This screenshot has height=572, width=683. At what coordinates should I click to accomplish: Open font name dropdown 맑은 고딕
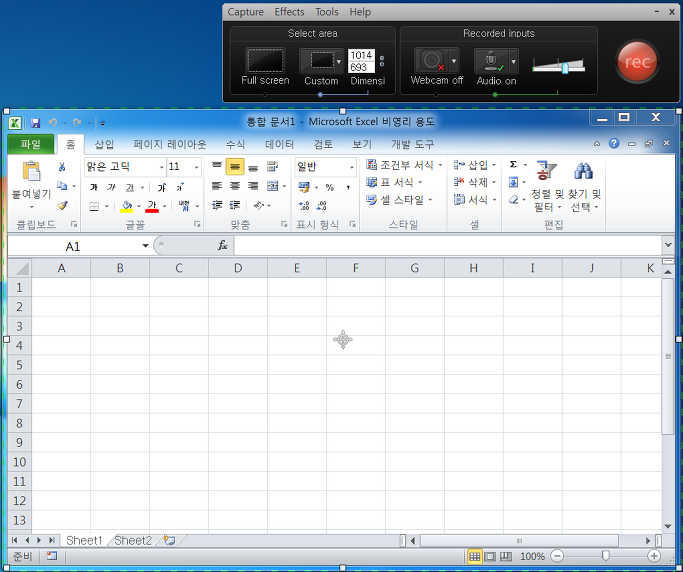161,167
